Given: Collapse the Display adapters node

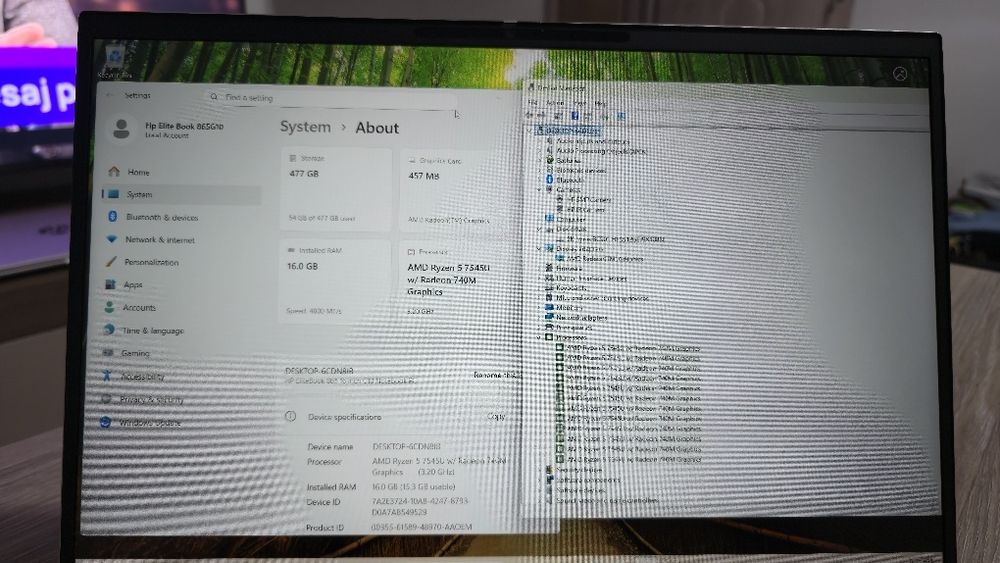Looking at the screenshot, I should (x=540, y=249).
